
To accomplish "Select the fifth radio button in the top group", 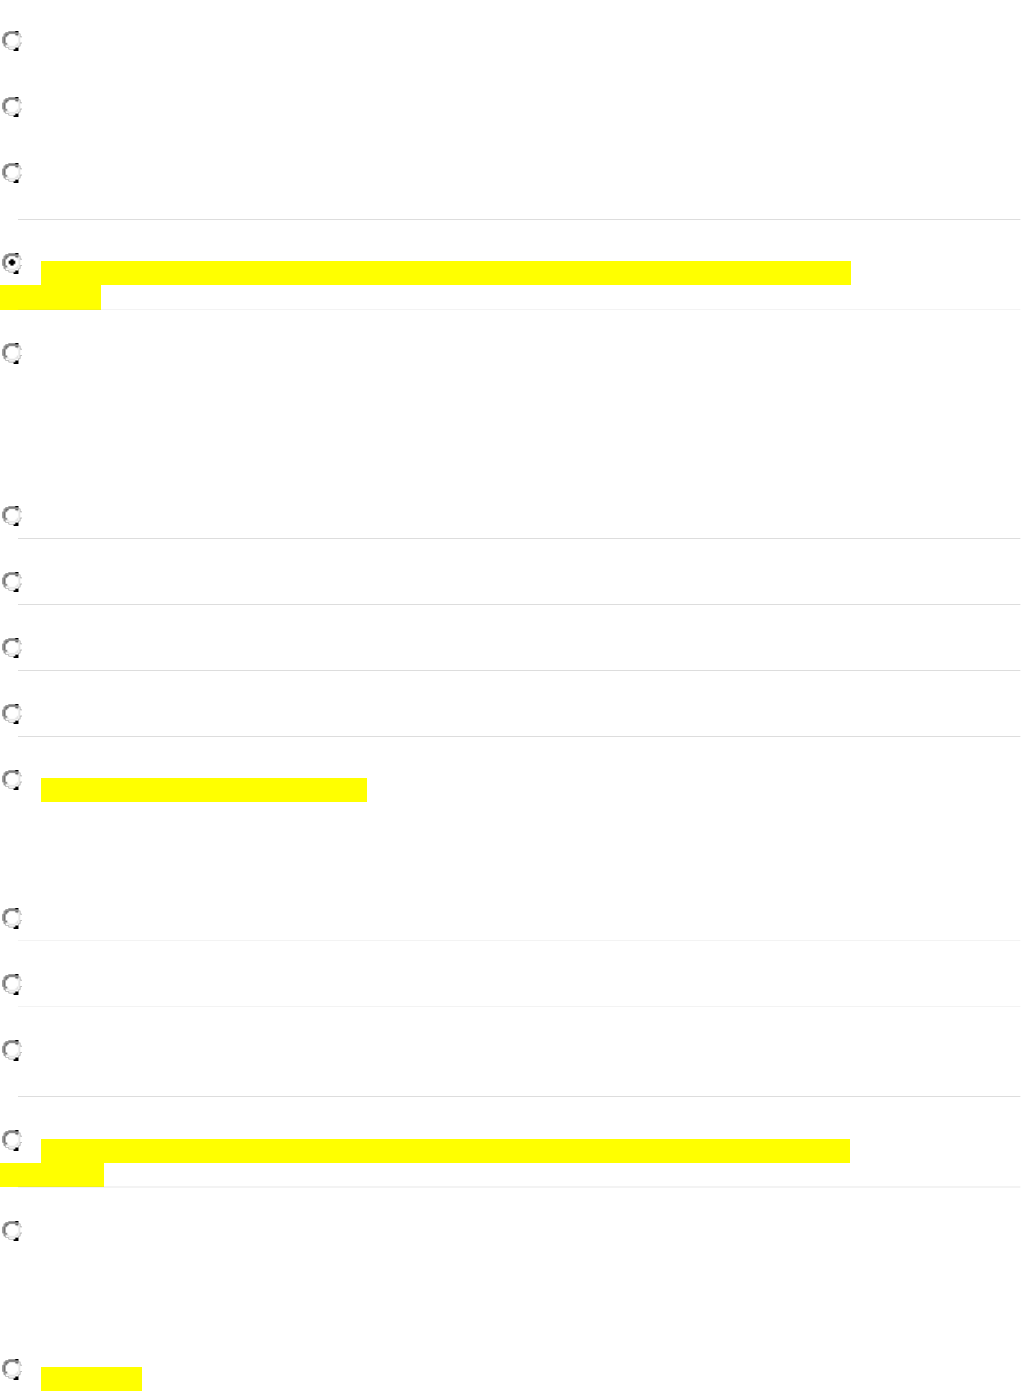I will [x=12, y=354].
